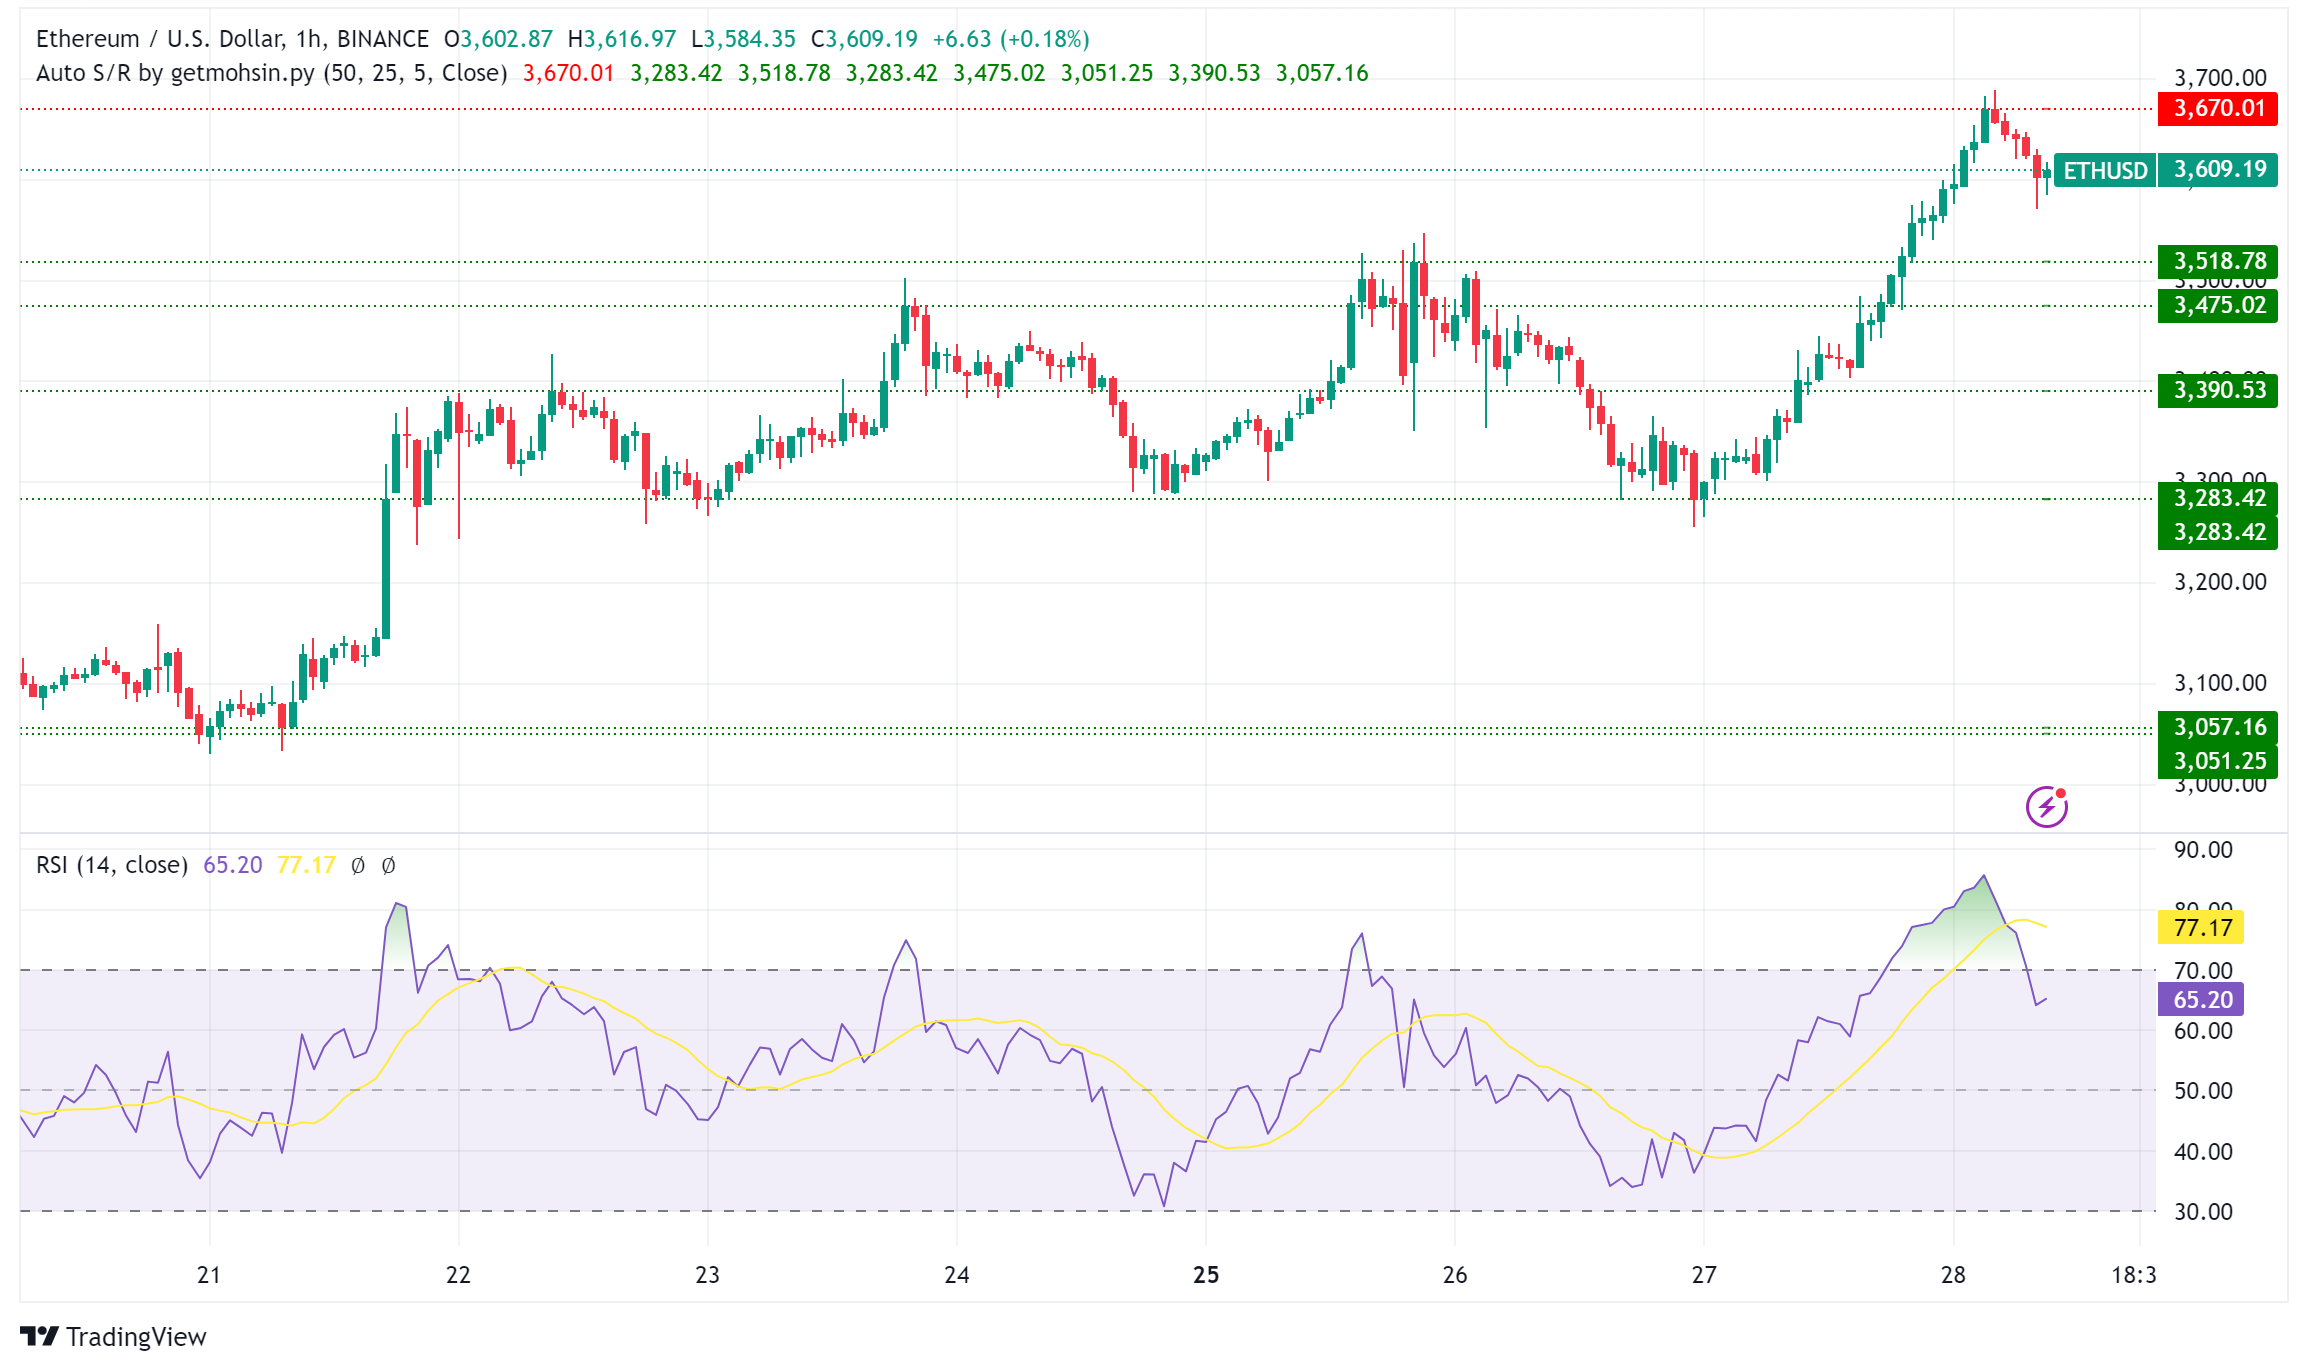
Task: Click the RSI 30.00 scale label
Action: click(2203, 1212)
